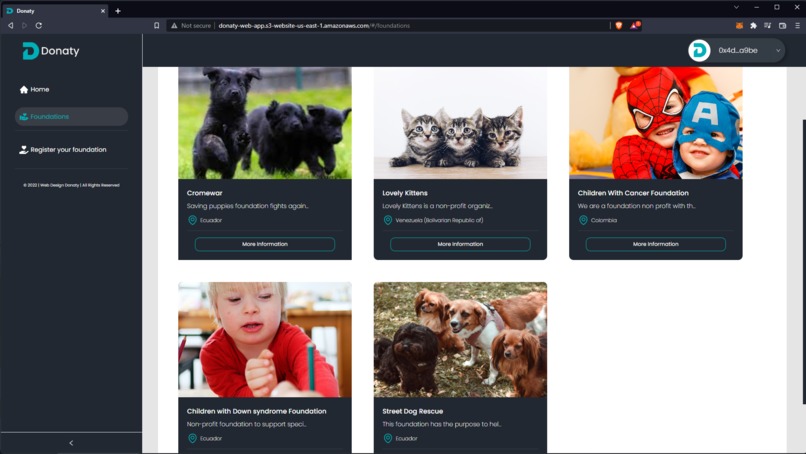Open the browser hamburger menu
The width and height of the screenshot is (806, 454).
[797, 25]
